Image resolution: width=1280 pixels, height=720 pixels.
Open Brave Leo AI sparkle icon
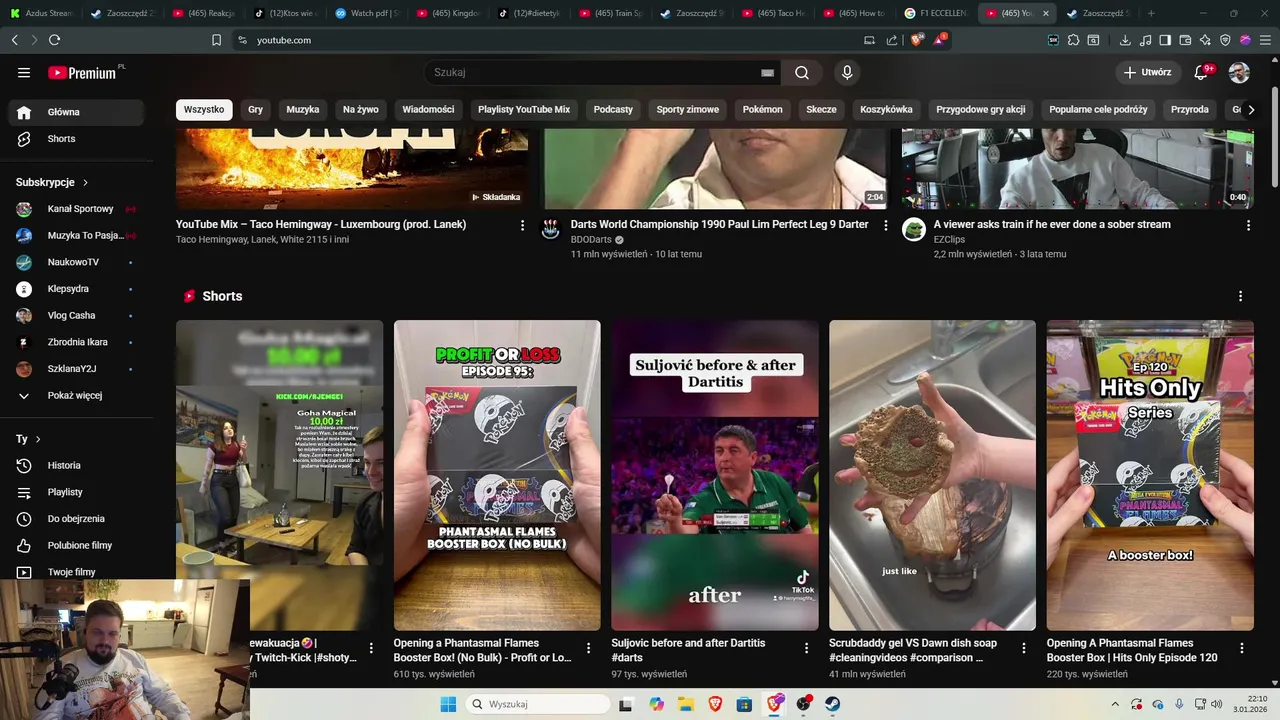point(1205,40)
